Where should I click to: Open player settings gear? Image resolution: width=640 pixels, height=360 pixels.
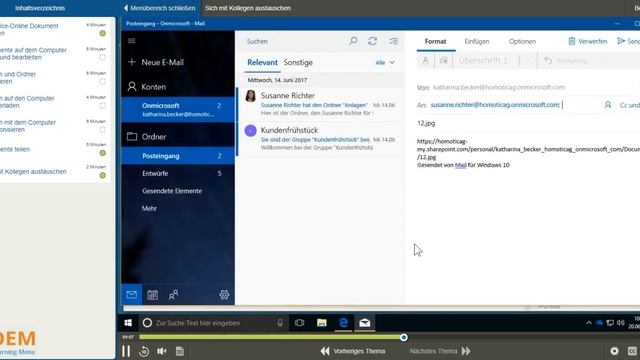click(614, 351)
